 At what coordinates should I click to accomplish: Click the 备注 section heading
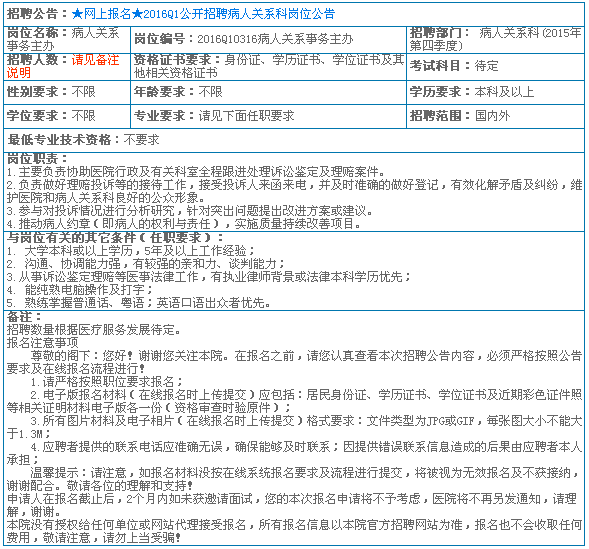(x=24, y=316)
